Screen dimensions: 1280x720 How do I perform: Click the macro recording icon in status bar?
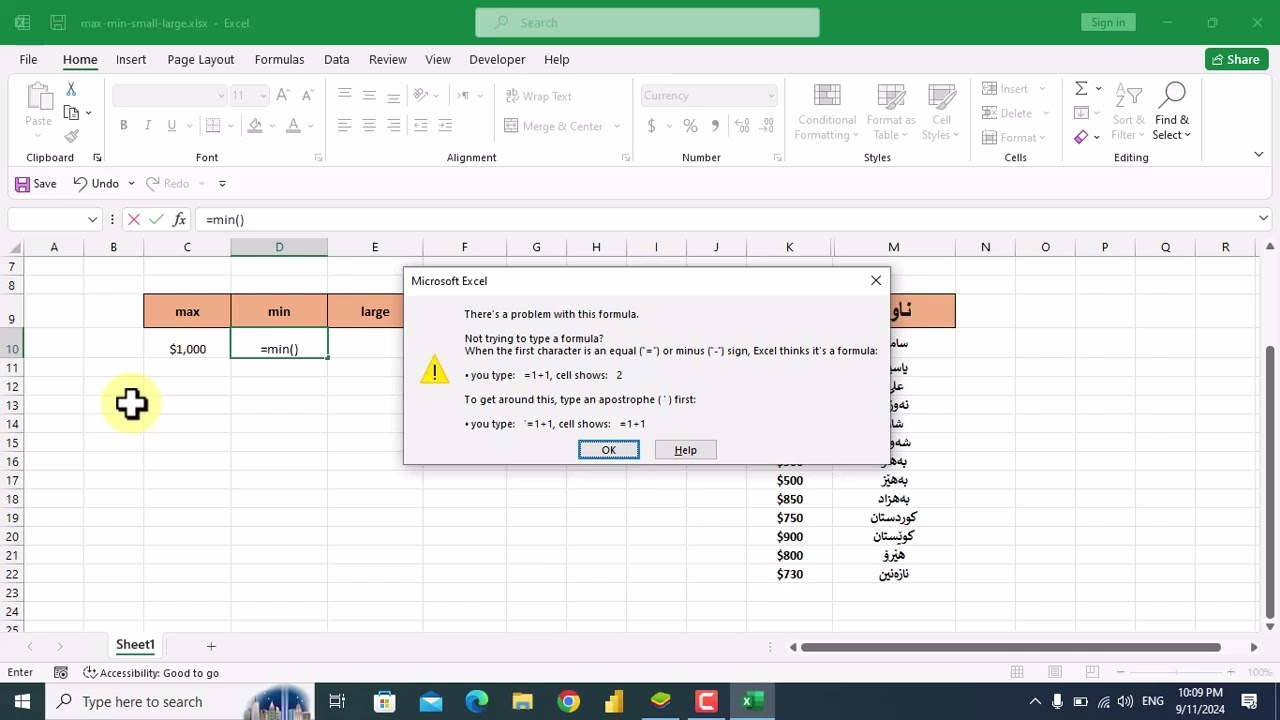click(x=61, y=673)
